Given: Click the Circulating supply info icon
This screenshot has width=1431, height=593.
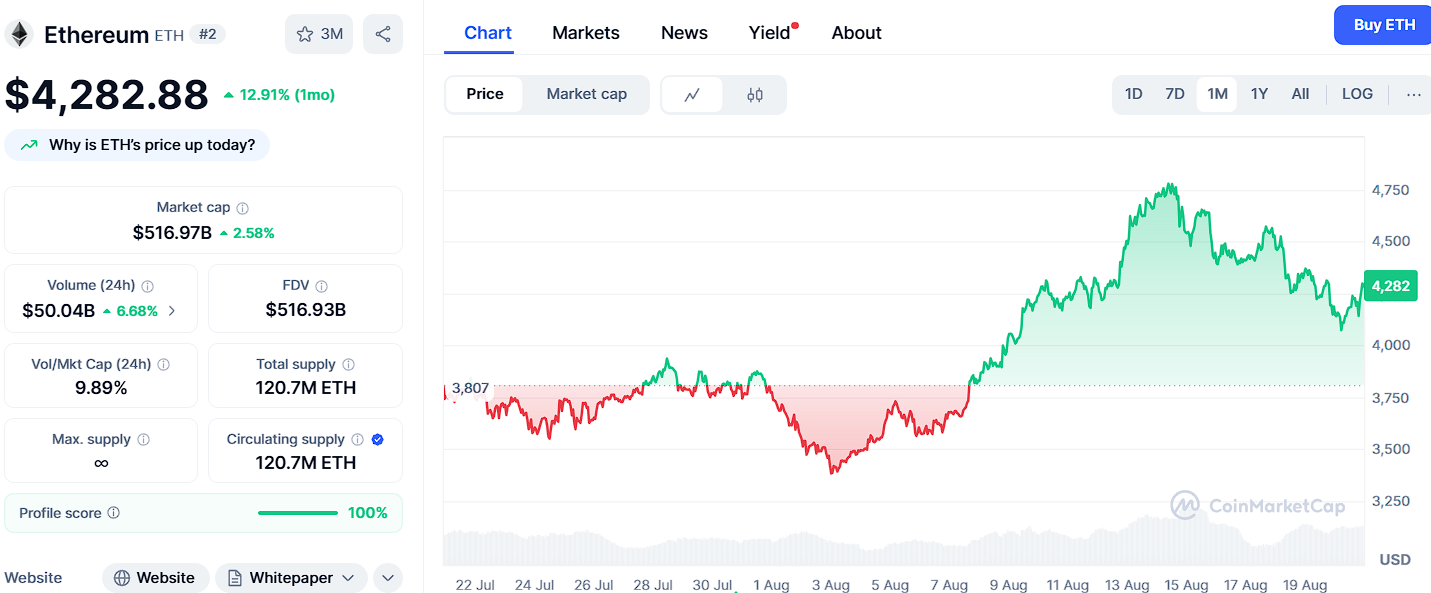Looking at the screenshot, I should 358,440.
